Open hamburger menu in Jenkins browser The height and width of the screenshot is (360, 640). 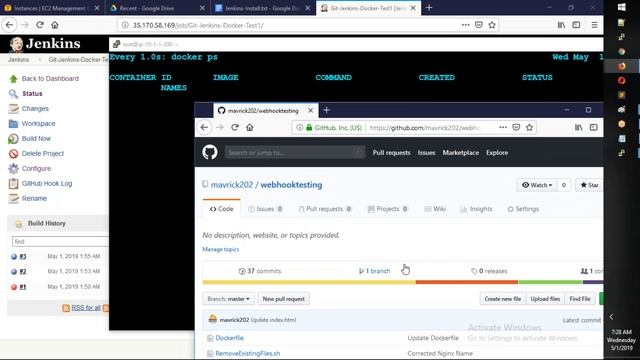594,25
